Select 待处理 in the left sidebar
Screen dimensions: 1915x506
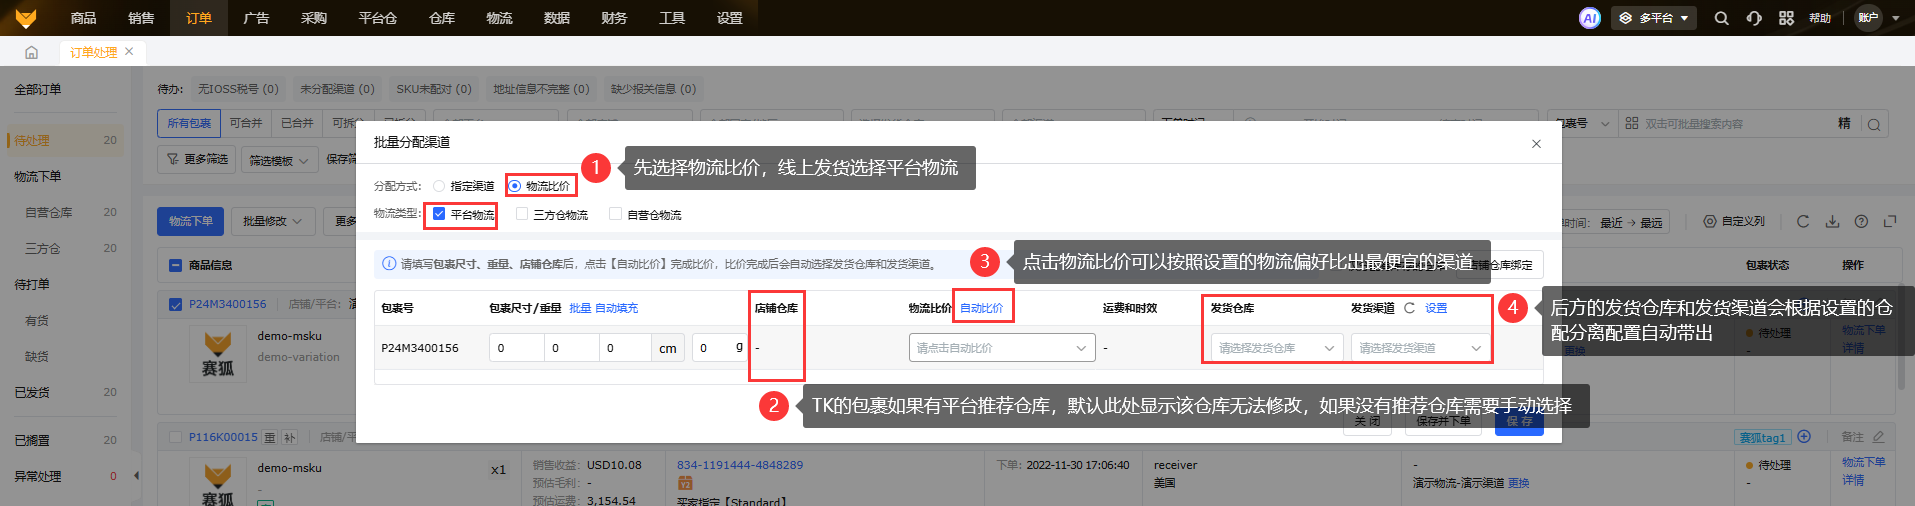coord(66,140)
